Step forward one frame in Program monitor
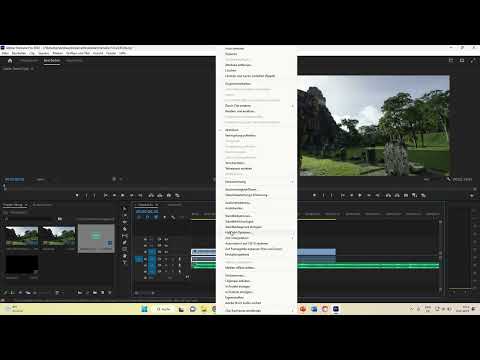Screen dimensions: 480x360 tap(369, 195)
